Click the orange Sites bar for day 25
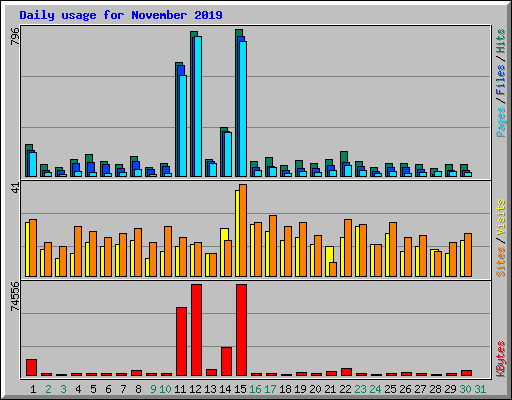 click(393, 250)
